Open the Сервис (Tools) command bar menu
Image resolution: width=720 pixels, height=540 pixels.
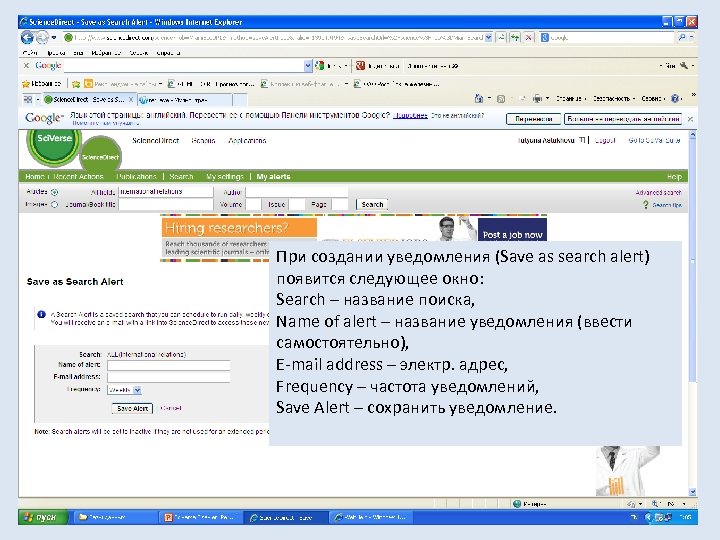[x=653, y=98]
